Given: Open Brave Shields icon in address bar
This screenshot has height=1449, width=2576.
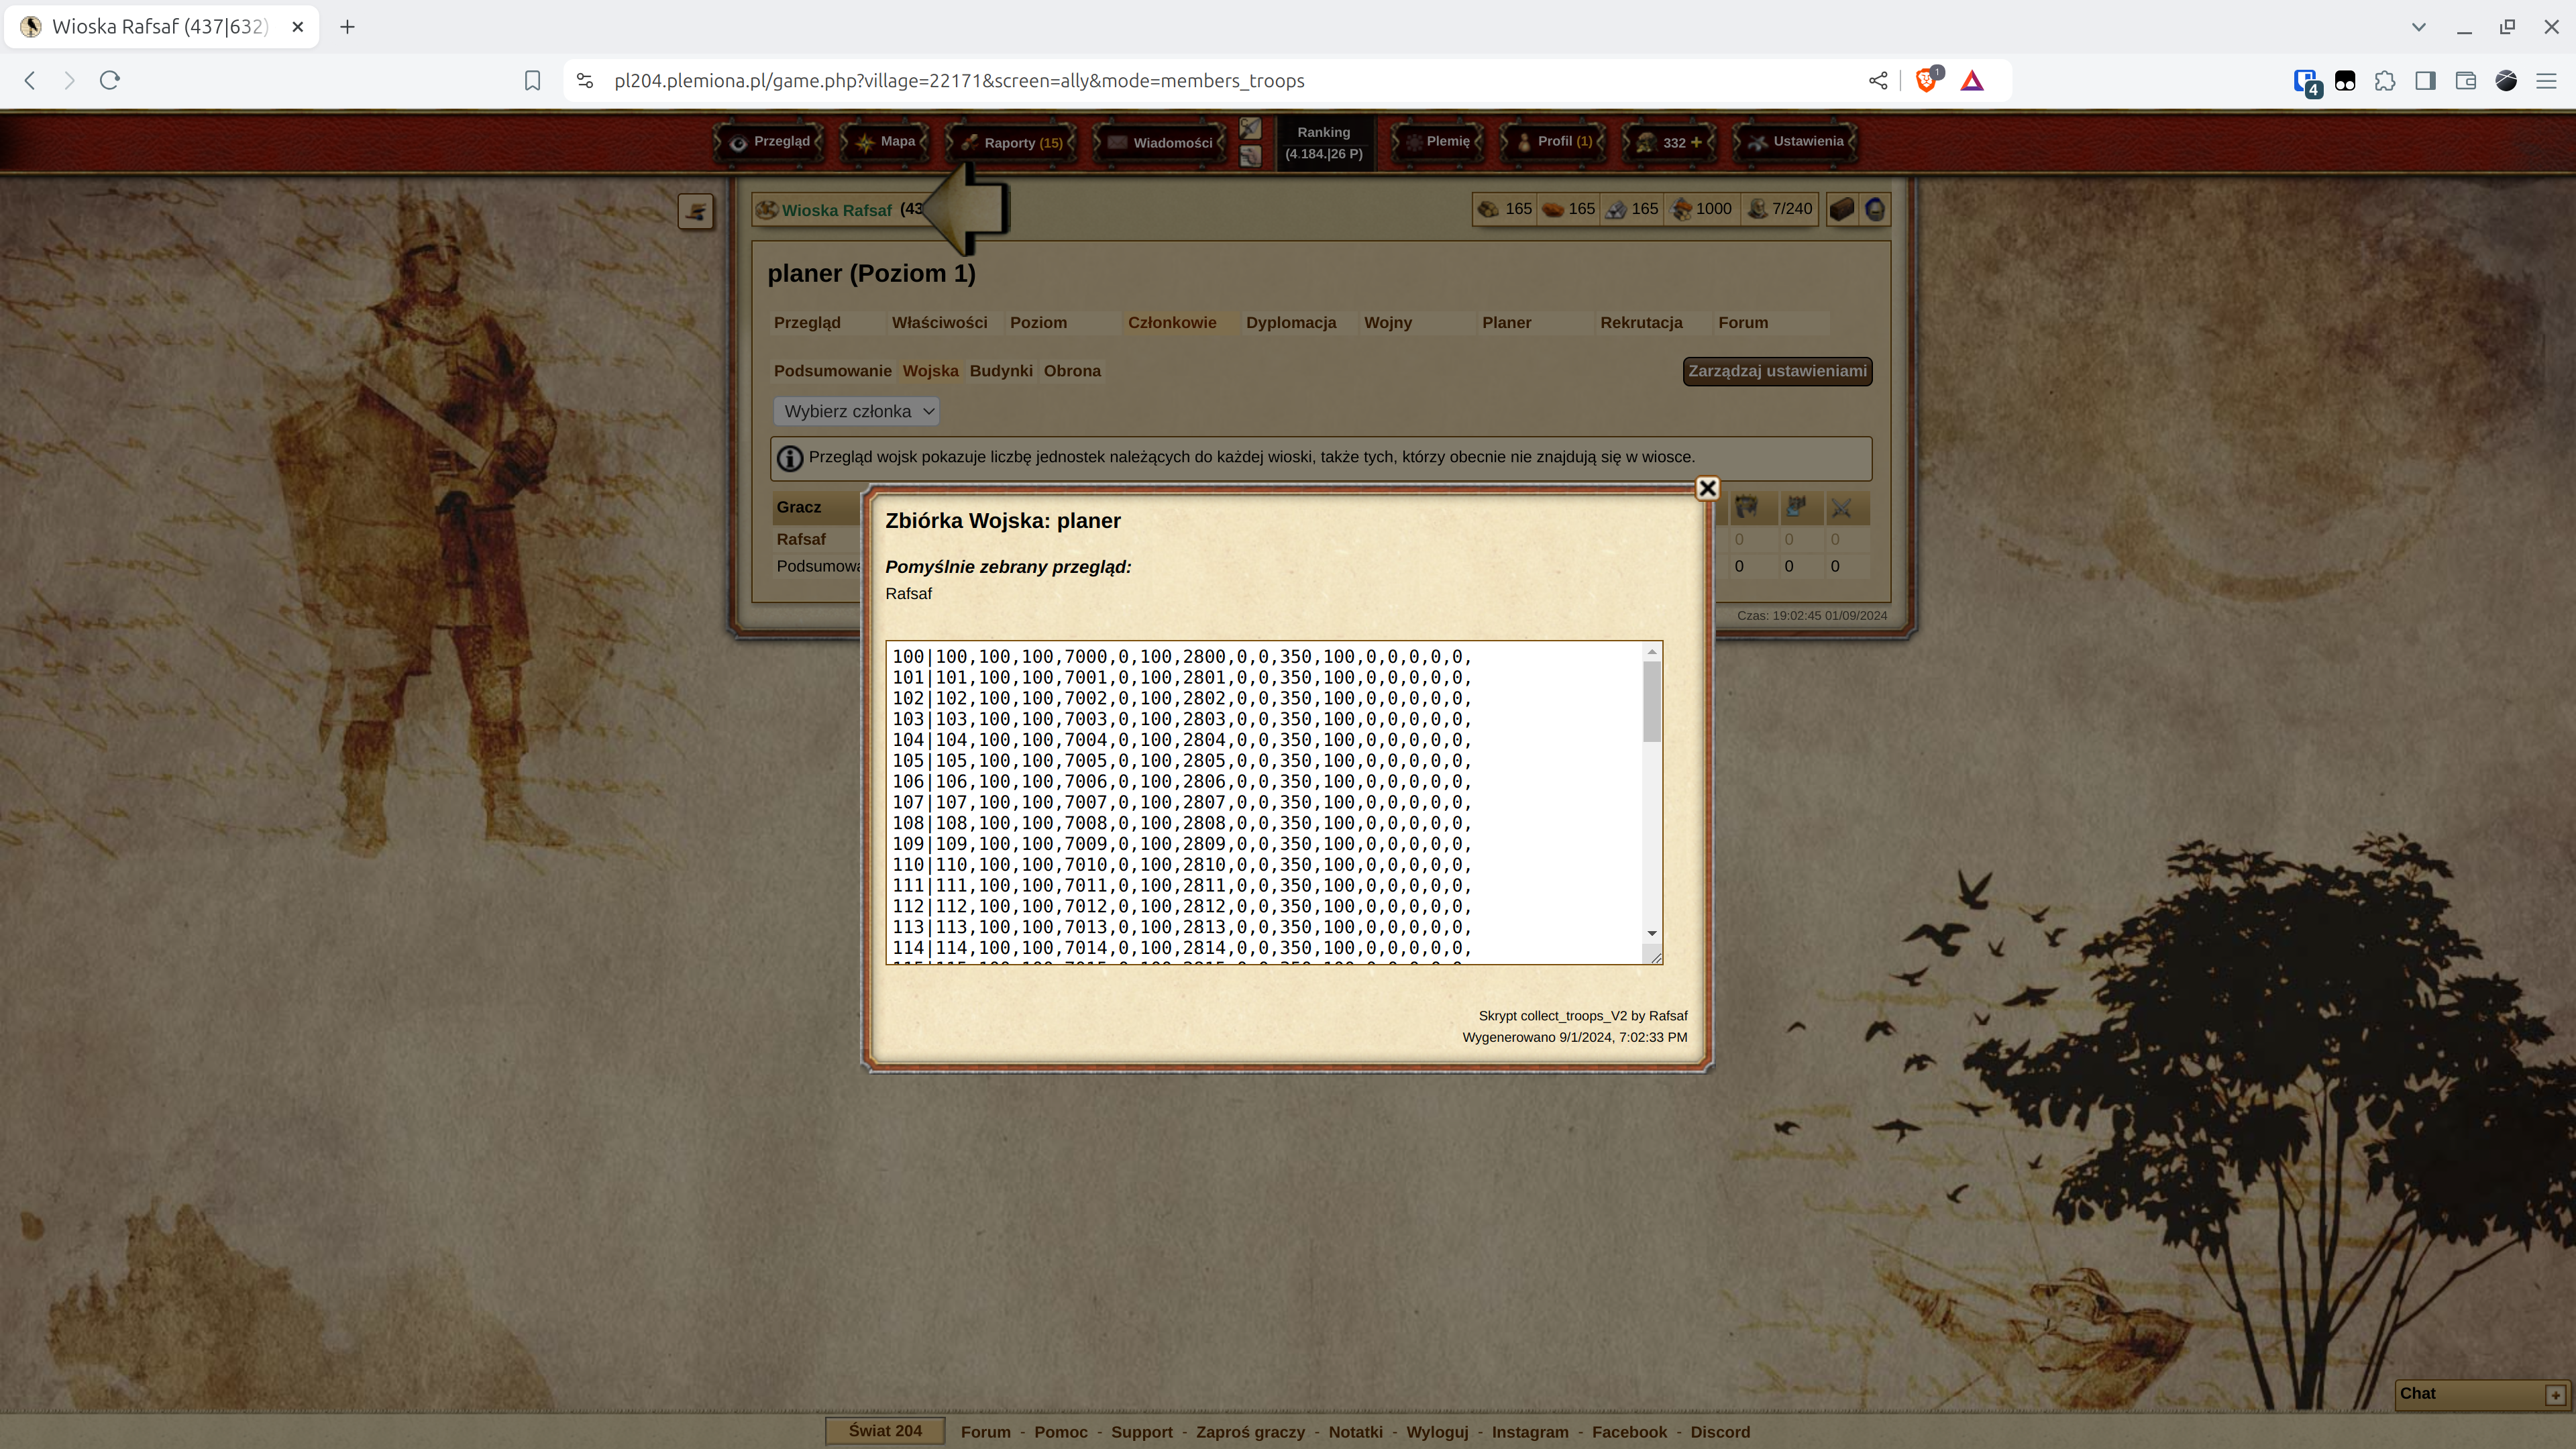Looking at the screenshot, I should pyautogui.click(x=1925, y=81).
